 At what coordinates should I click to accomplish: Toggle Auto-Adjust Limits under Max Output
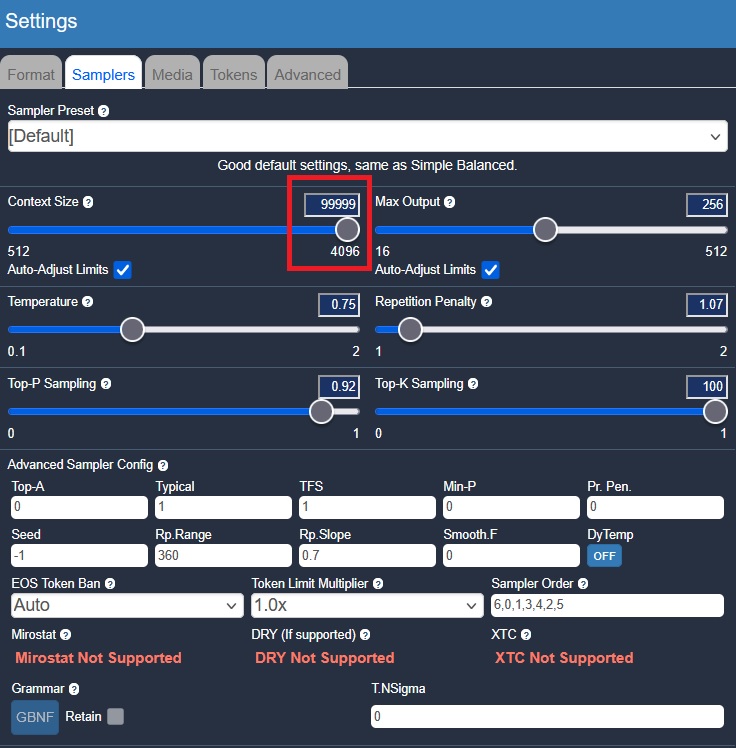(x=490, y=270)
